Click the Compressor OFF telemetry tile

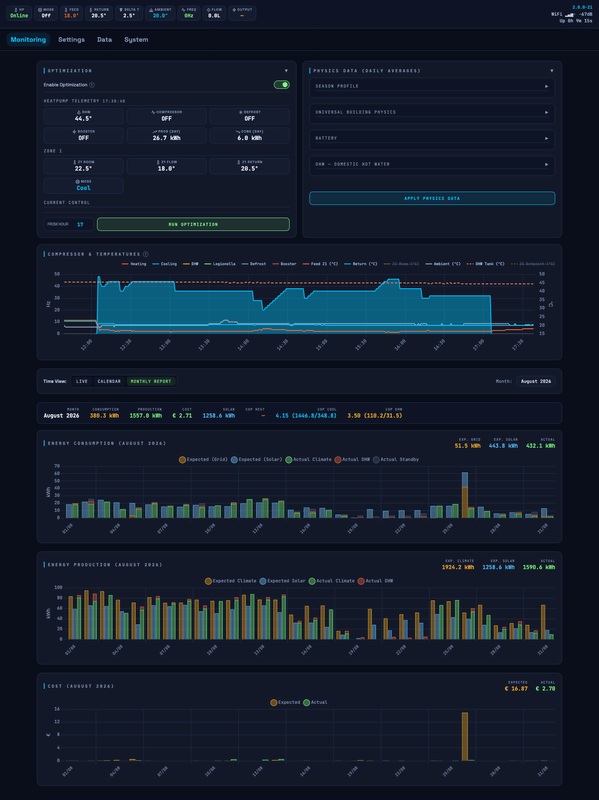click(x=167, y=116)
